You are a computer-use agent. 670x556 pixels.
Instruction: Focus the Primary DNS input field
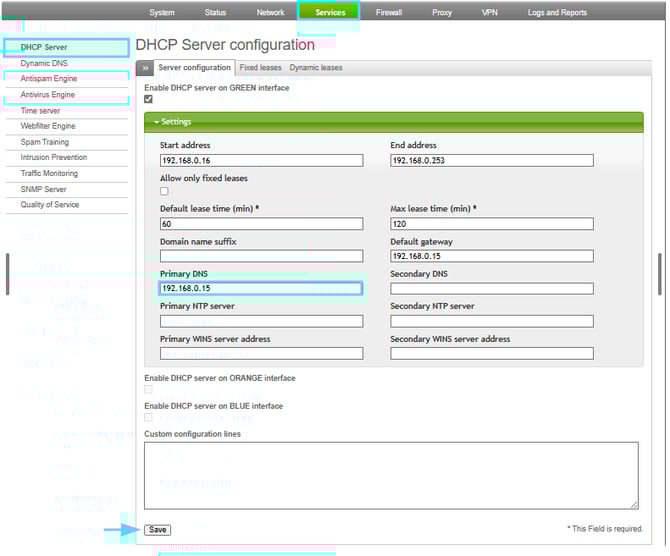coord(261,288)
